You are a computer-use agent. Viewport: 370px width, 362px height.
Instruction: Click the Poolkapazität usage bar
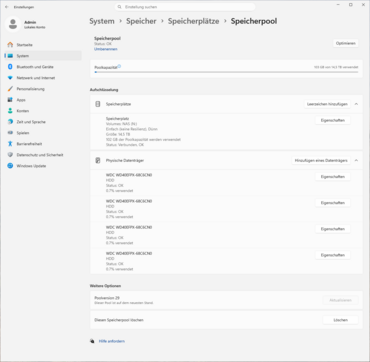[226, 72]
